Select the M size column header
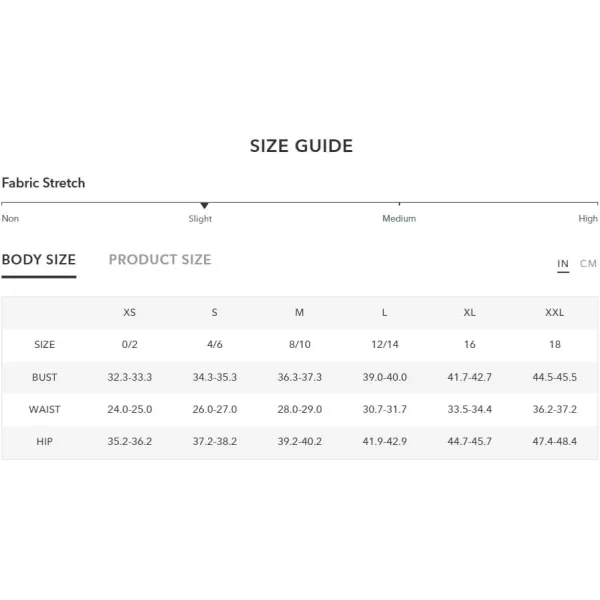Viewport: 600px width, 600px height. (299, 312)
